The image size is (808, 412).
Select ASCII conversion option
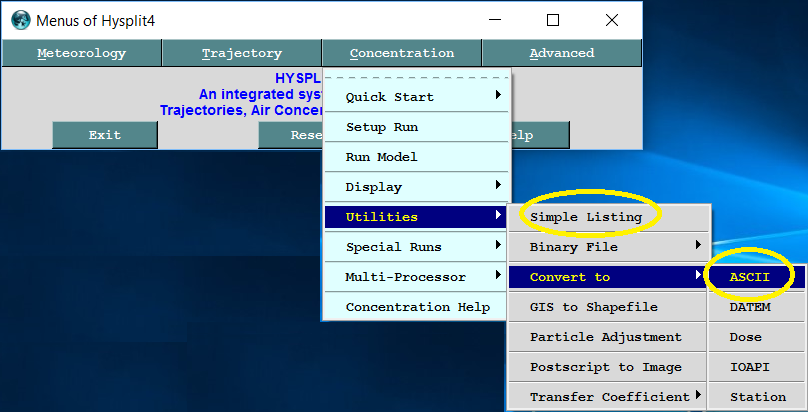coord(756,277)
